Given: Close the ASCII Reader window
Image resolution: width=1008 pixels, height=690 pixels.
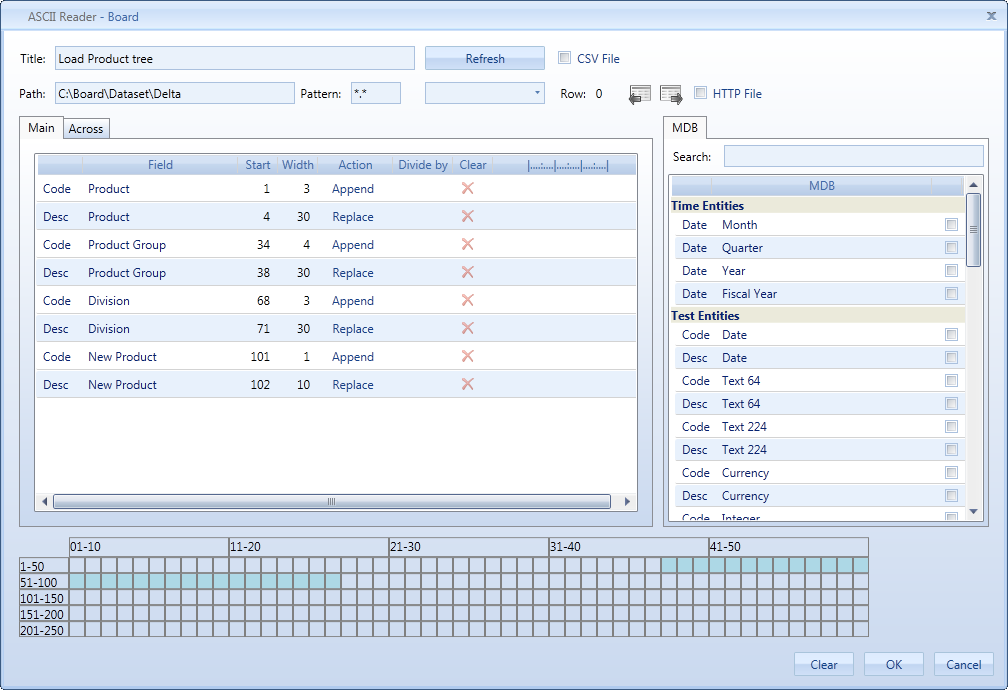Looking at the screenshot, I should [x=991, y=16].
